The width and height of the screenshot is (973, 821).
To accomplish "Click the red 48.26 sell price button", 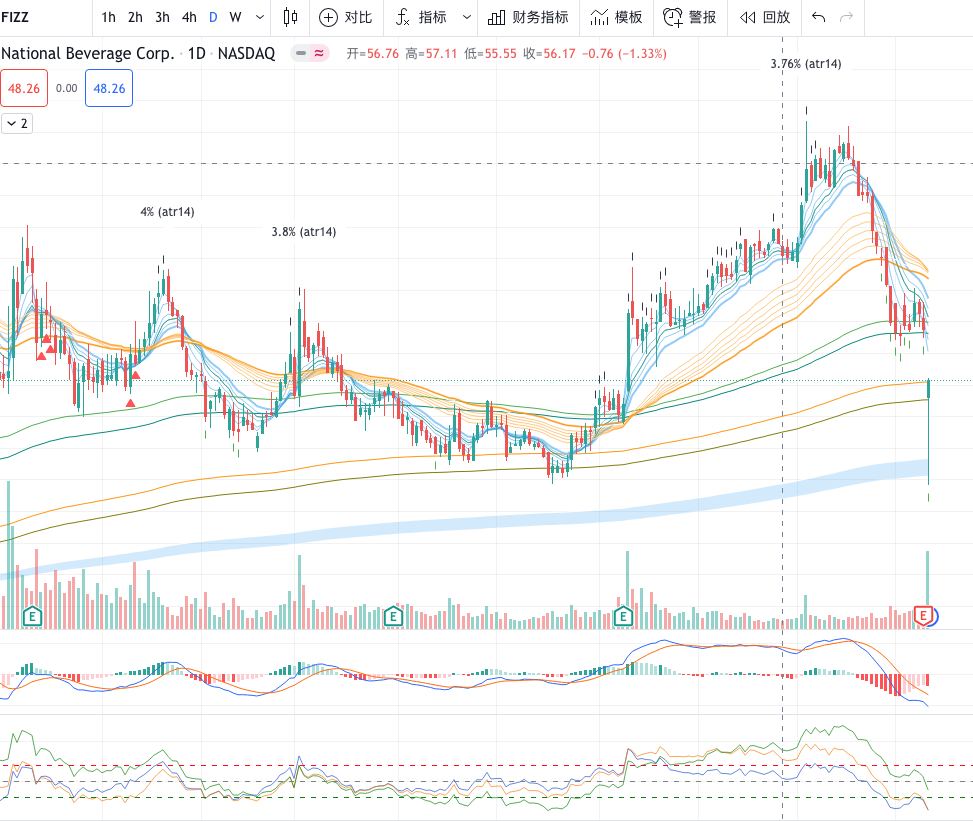I will coord(24,89).
